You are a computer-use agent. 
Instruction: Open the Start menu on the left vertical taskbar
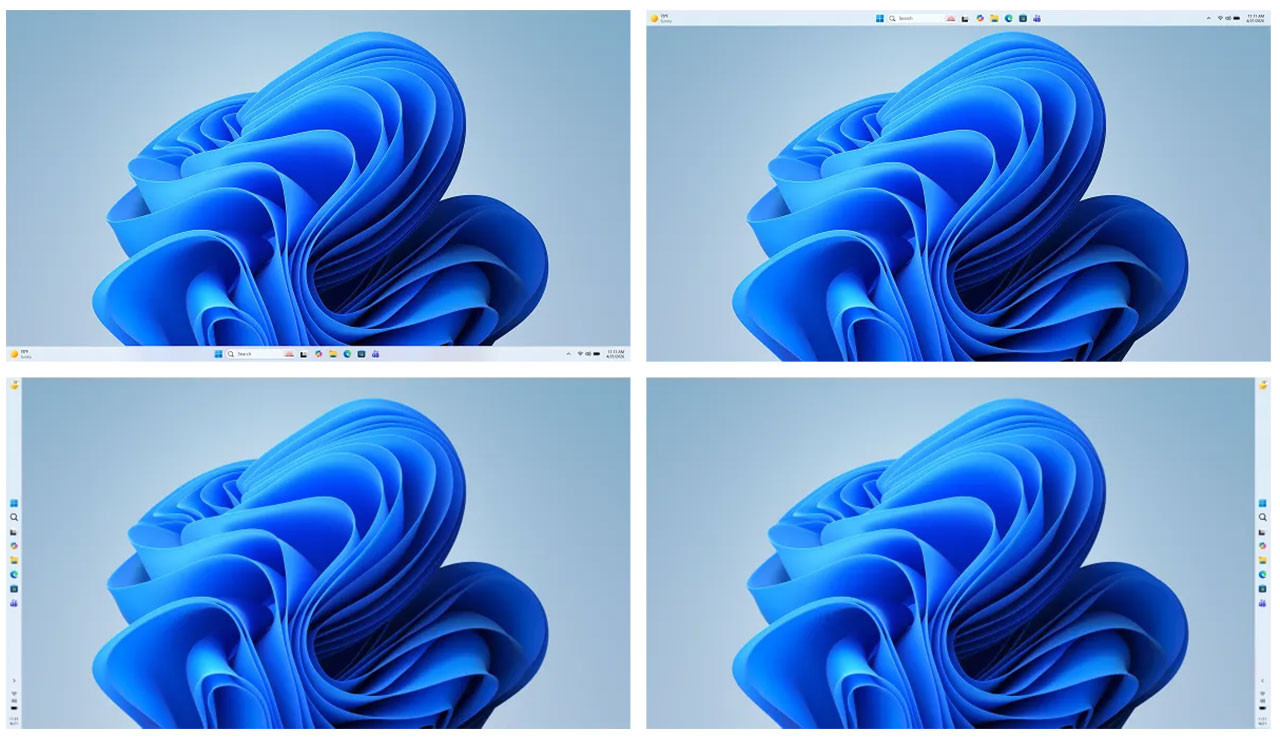14,503
